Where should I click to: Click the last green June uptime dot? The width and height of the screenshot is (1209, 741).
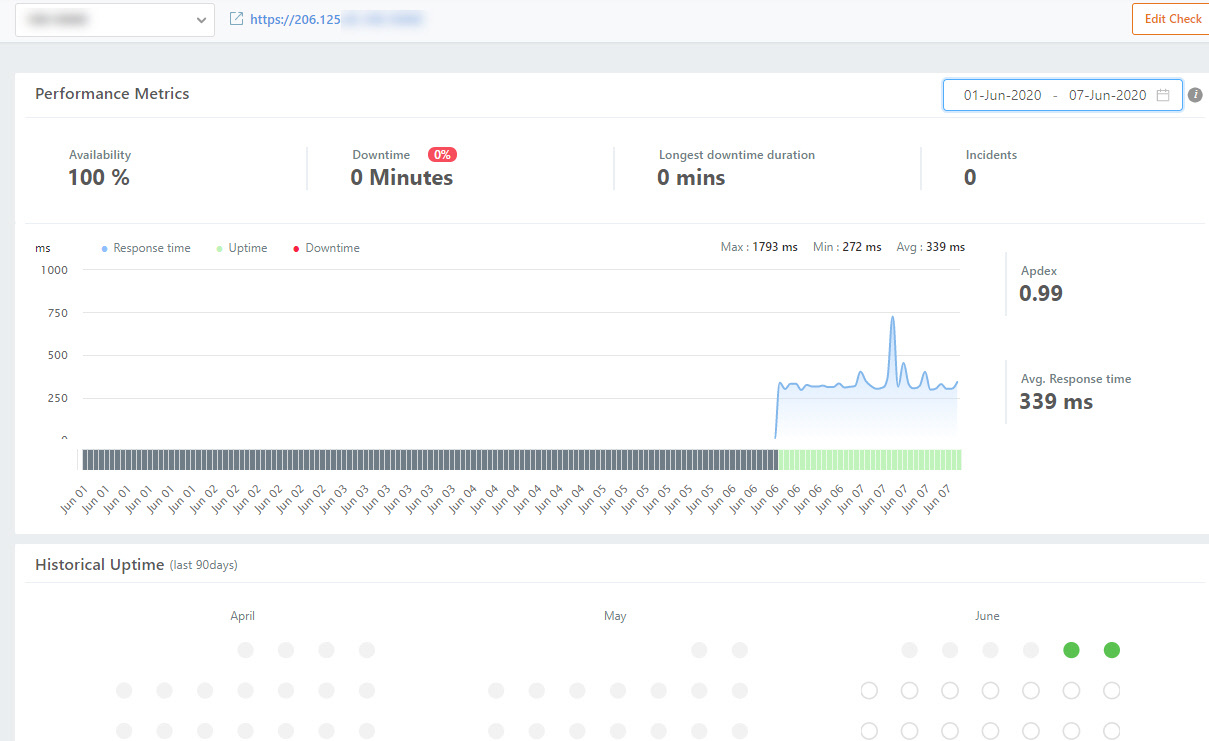click(1111, 650)
